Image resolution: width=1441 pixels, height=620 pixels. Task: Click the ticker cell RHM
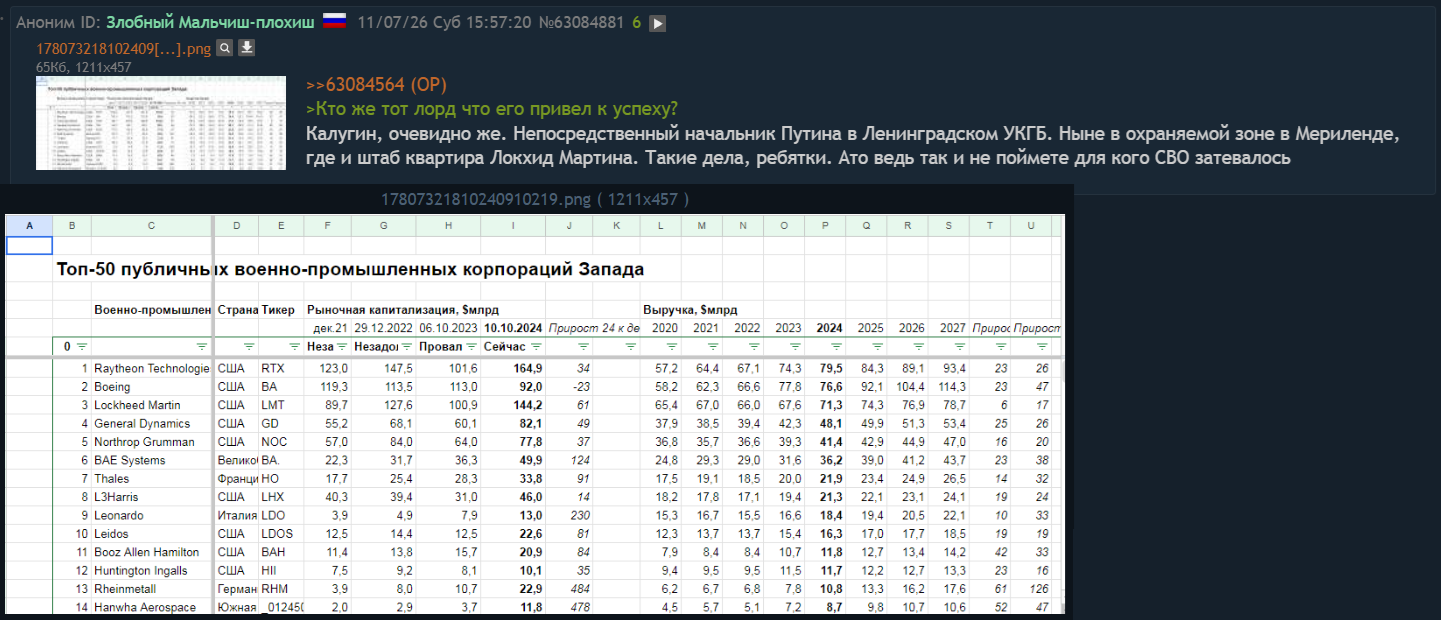(x=281, y=589)
